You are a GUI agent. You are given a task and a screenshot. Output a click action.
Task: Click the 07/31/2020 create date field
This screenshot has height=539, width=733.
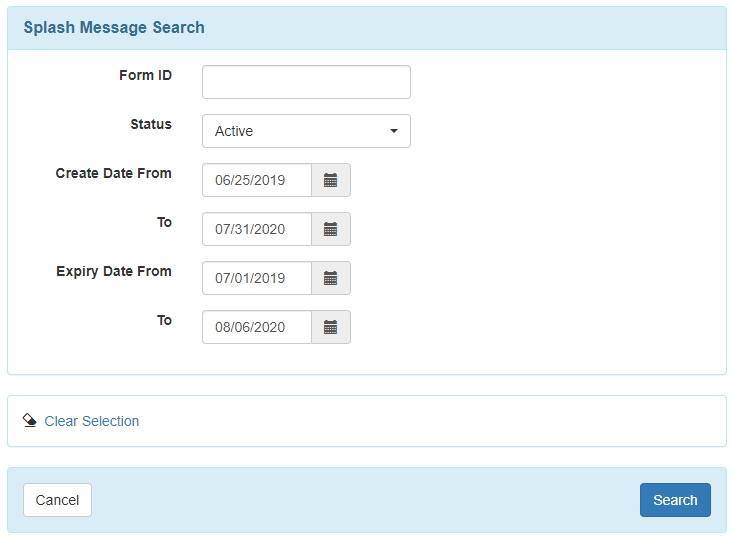pyautogui.click(x=257, y=229)
